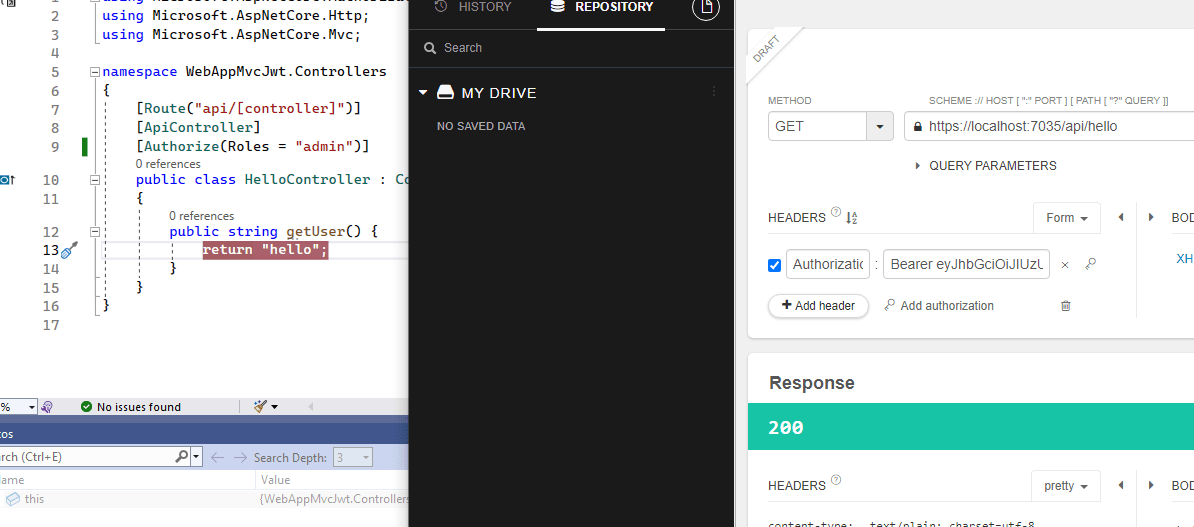Collapse the namespace block on line 5

tap(94, 72)
